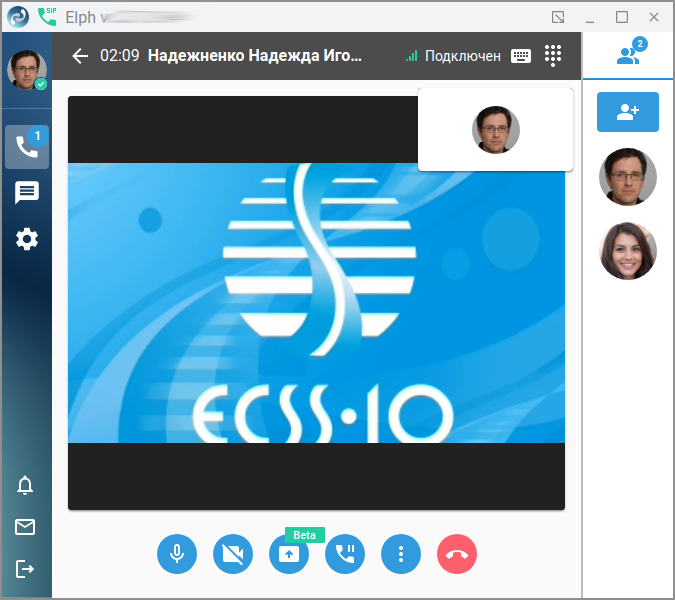Click the call timer 02:09
Viewport: 675px width, 600px height.
pyautogui.click(x=120, y=56)
